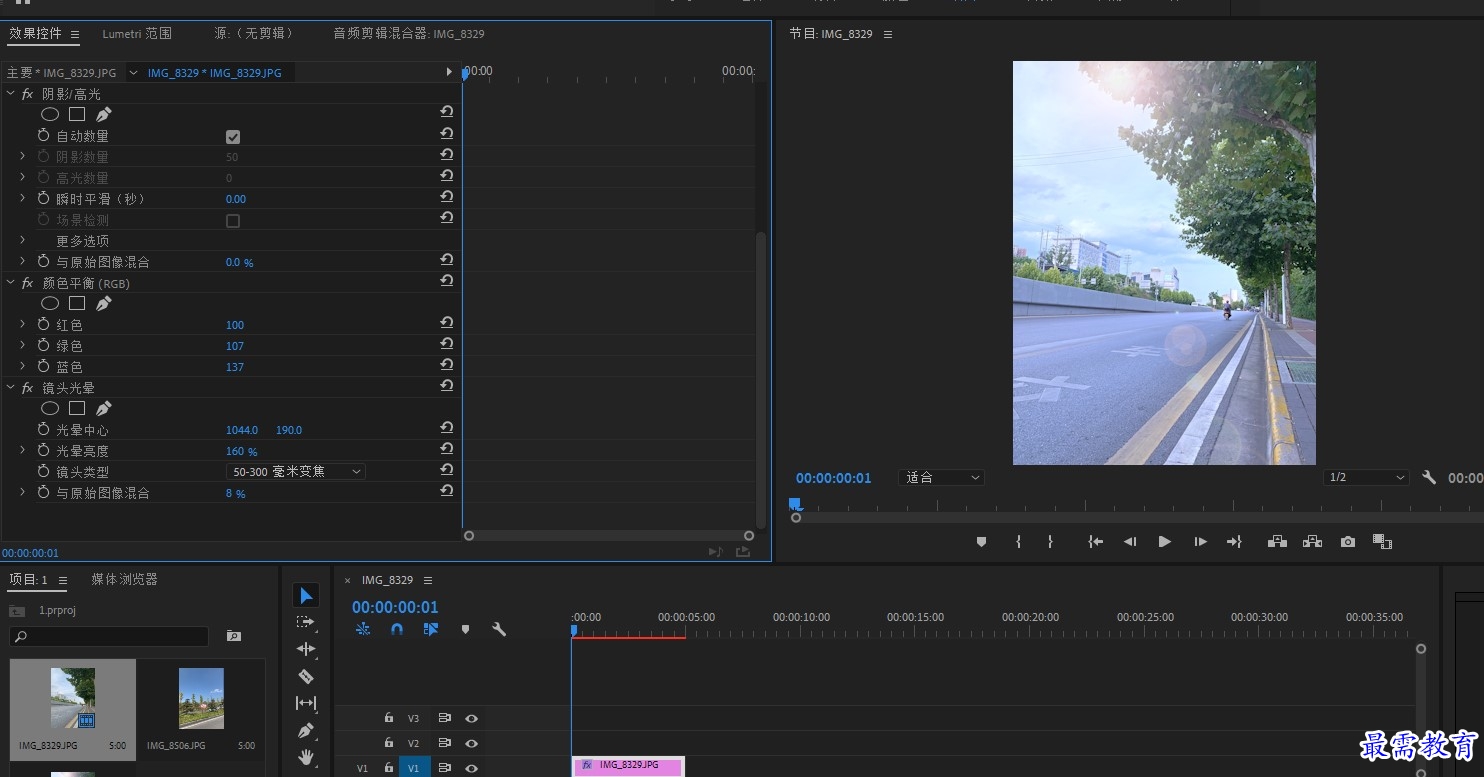Viewport: 1484px width, 777px height.
Task: Click program monitor timecode 00:00:00:01
Action: coord(834,478)
